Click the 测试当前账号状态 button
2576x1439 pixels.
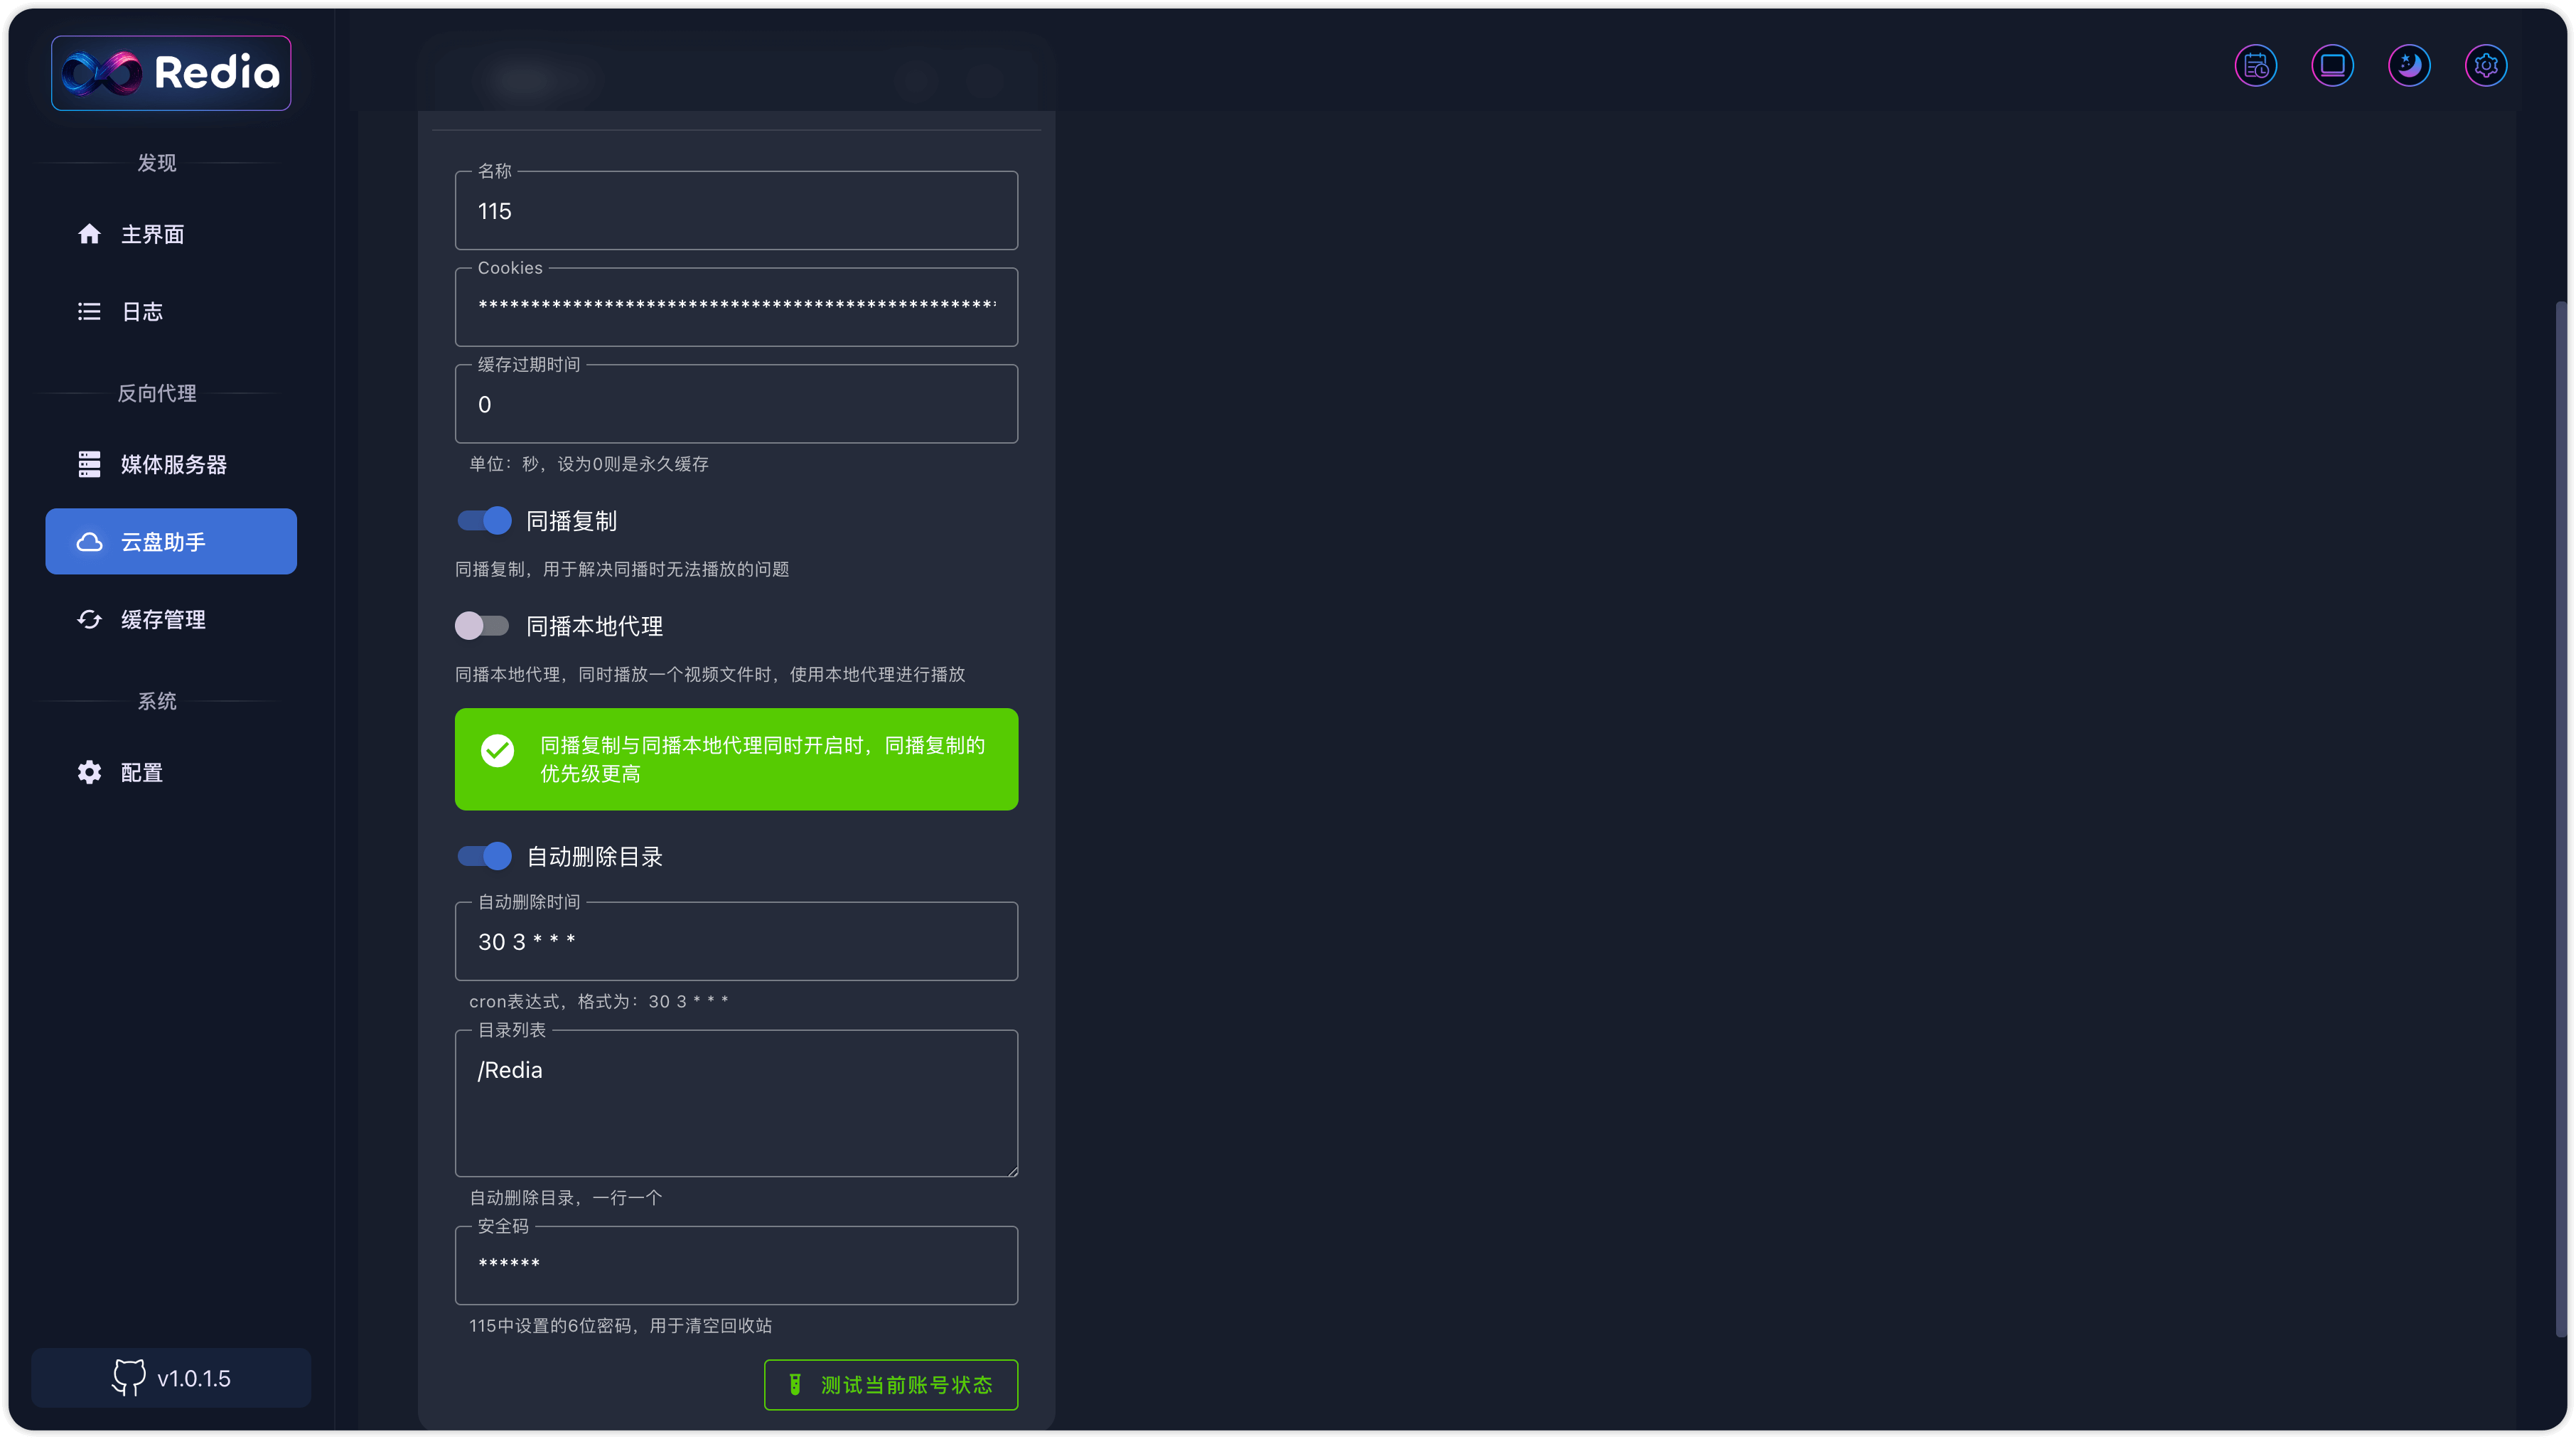(890, 1385)
